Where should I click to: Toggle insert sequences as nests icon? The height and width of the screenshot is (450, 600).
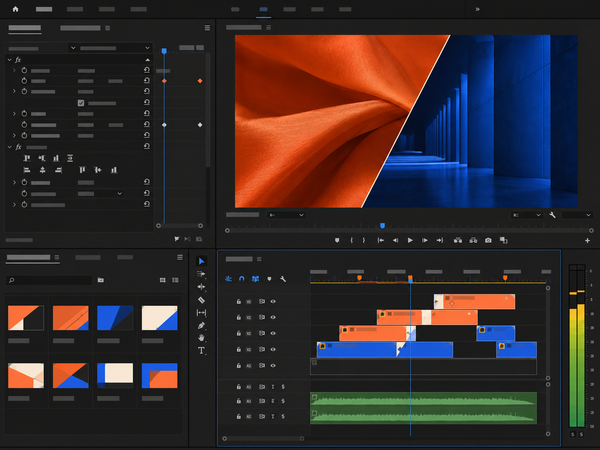pyautogui.click(x=228, y=279)
